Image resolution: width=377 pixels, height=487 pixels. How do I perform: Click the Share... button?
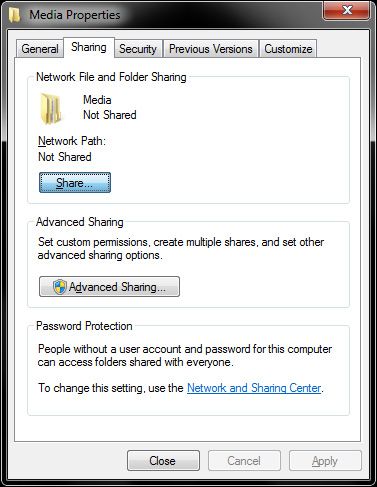tap(75, 183)
